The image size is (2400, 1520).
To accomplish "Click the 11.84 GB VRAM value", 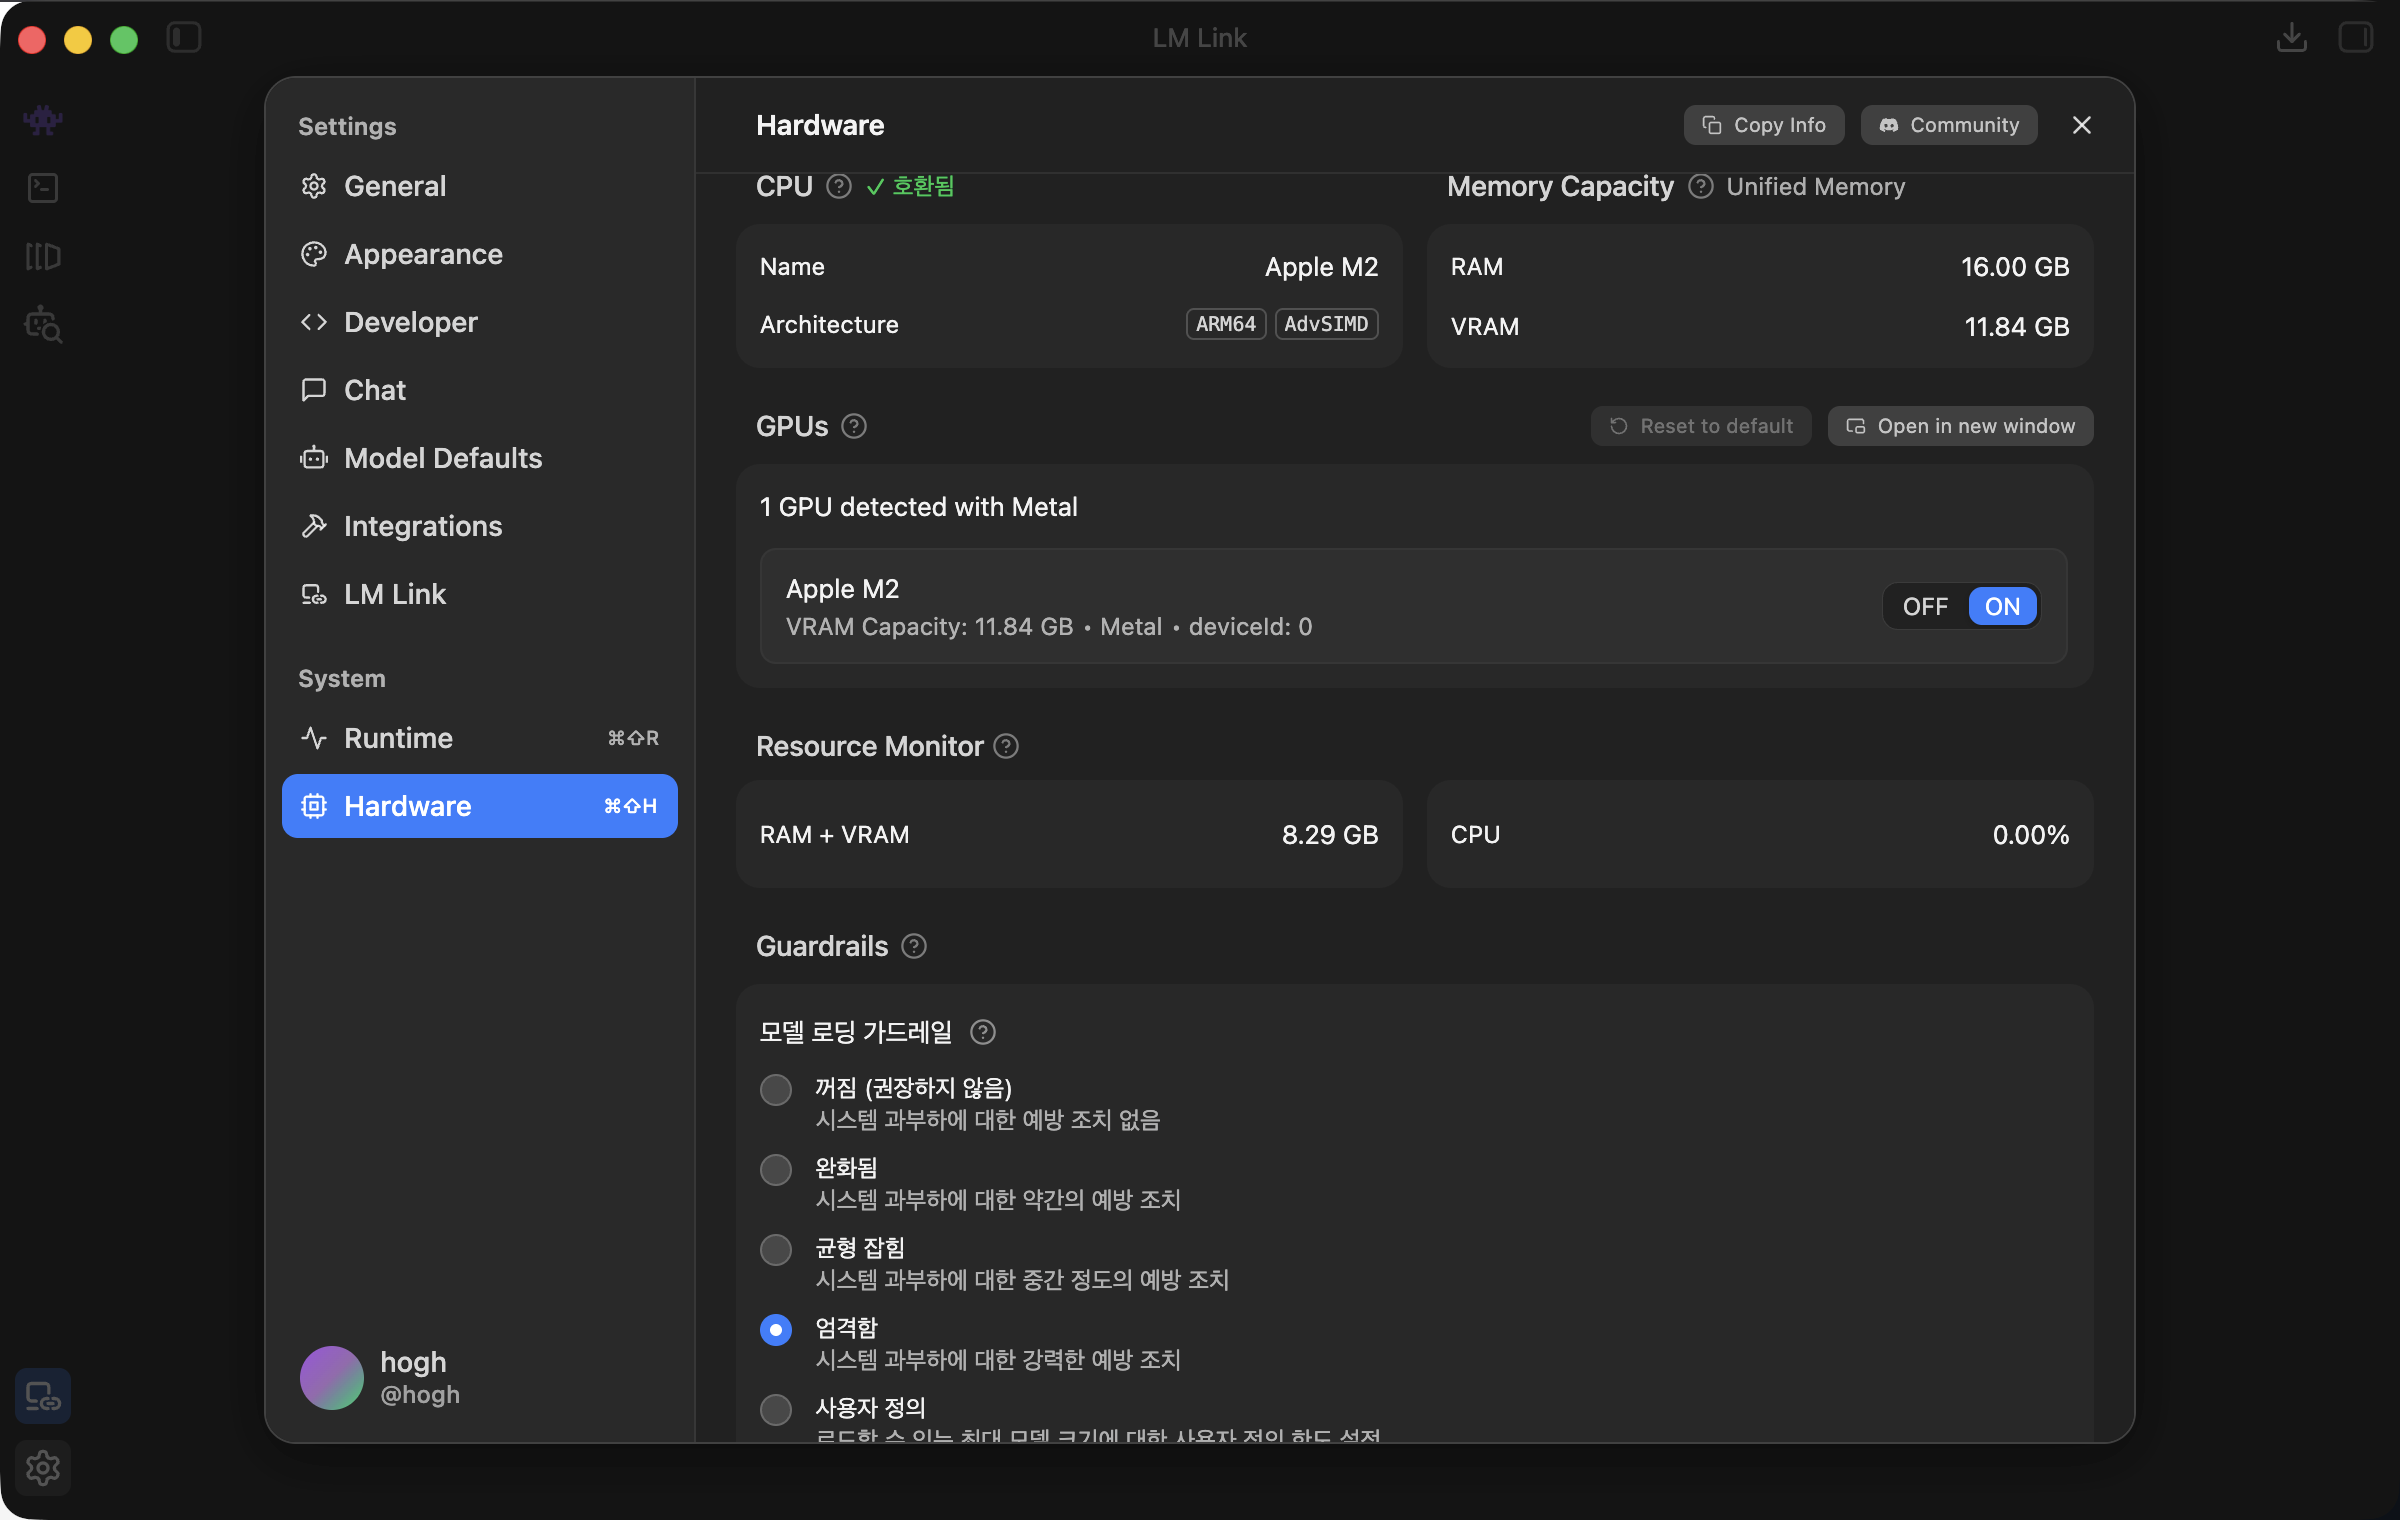I will click(x=2017, y=327).
